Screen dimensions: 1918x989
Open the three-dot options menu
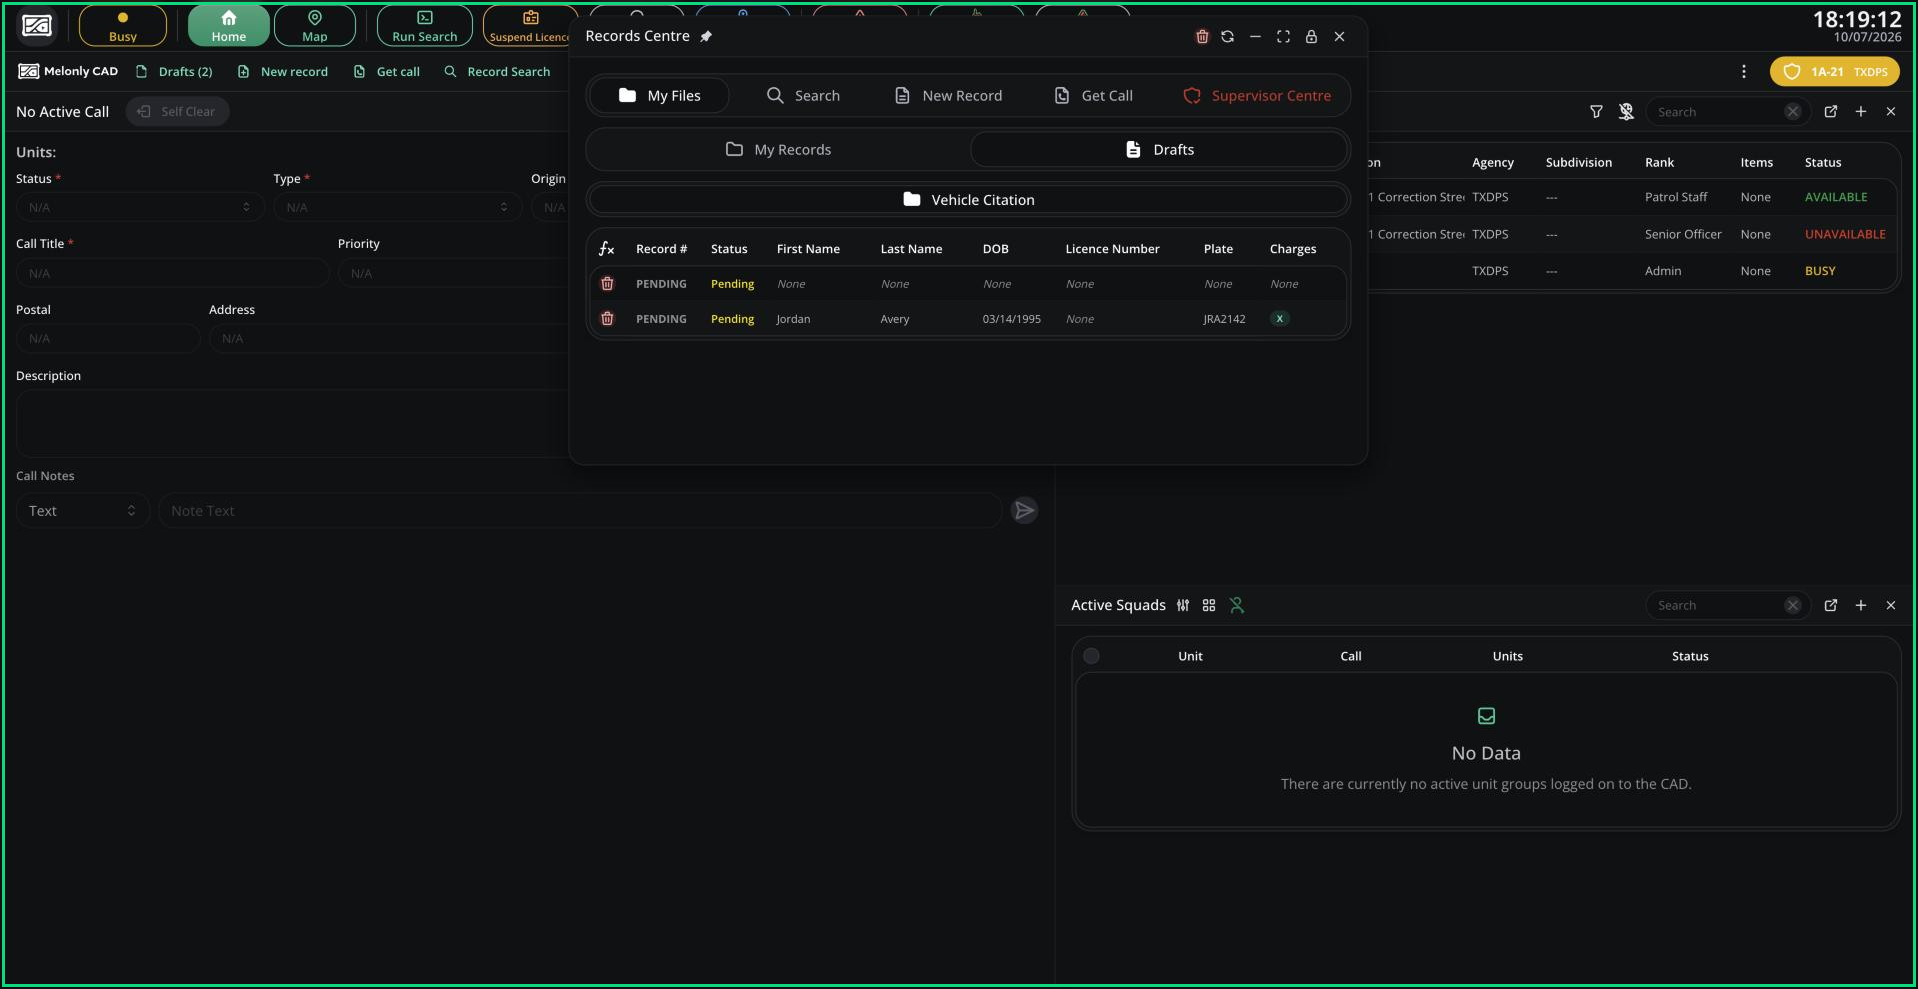(x=1744, y=72)
